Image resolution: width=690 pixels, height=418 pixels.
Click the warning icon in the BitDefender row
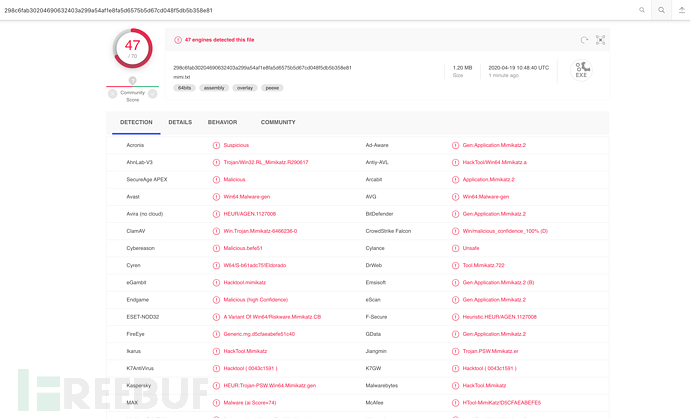point(455,214)
